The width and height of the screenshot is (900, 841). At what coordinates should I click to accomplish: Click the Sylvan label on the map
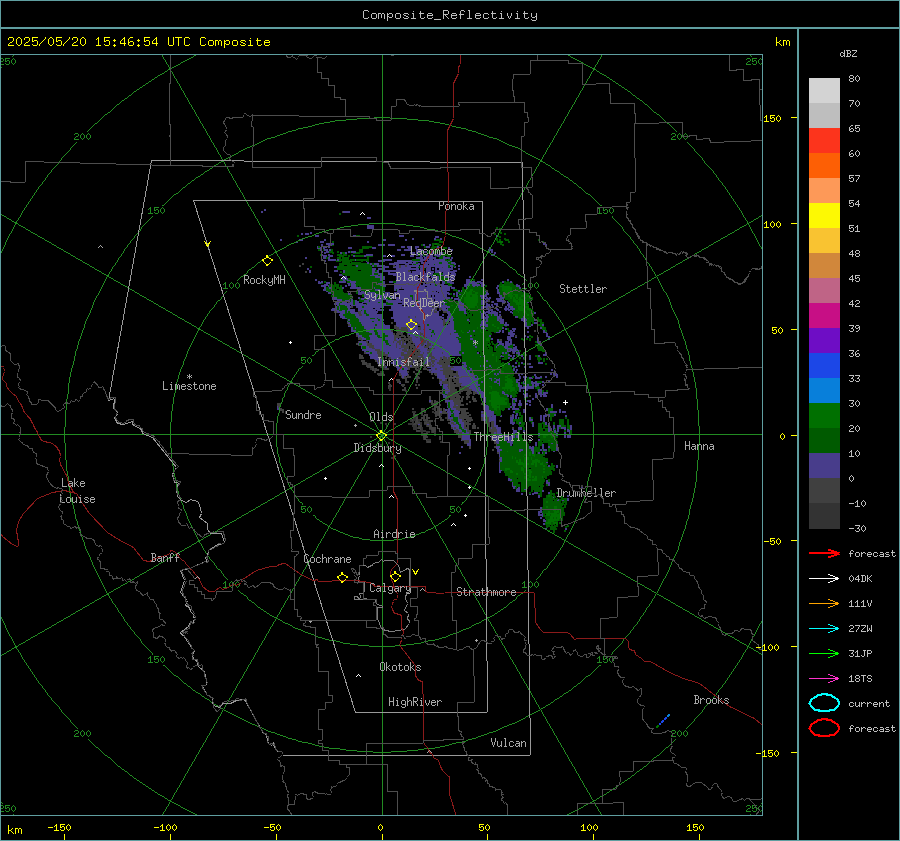[382, 295]
